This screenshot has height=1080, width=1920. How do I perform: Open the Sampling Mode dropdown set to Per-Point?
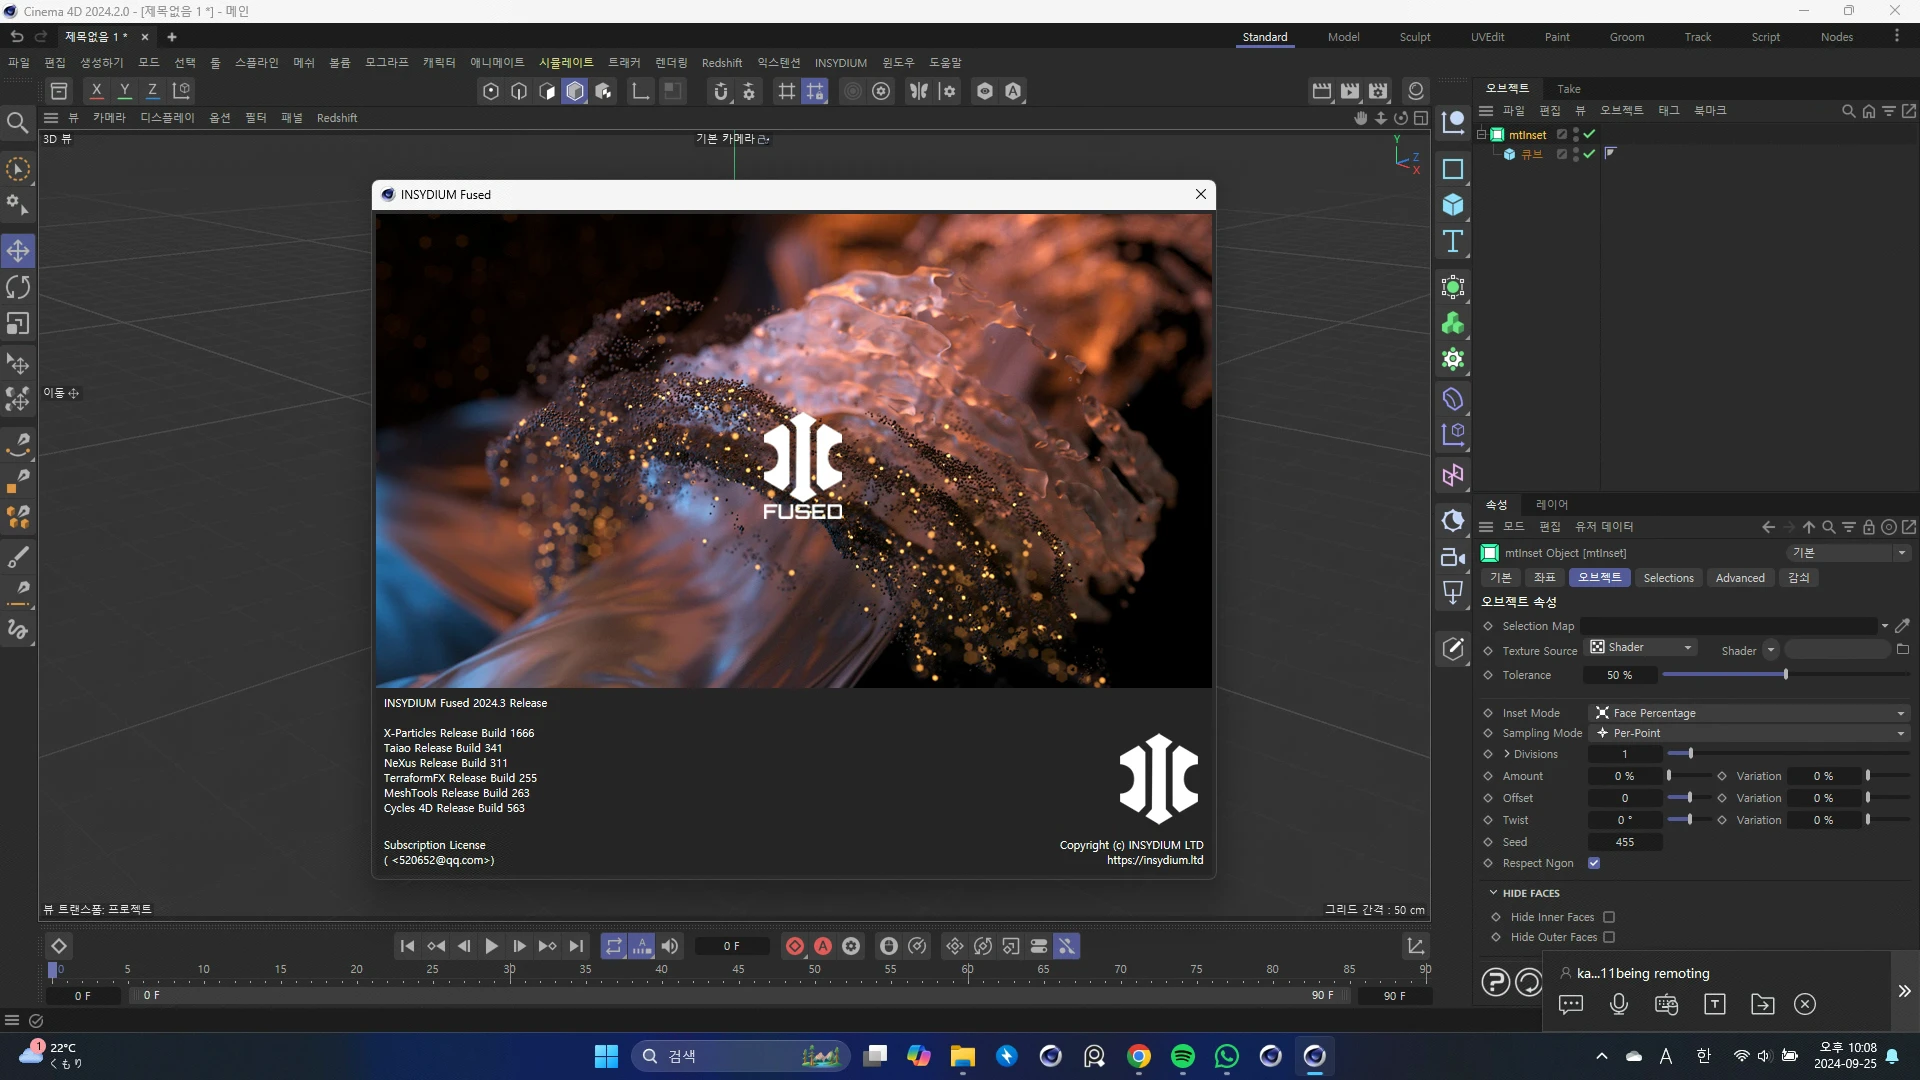[1750, 733]
